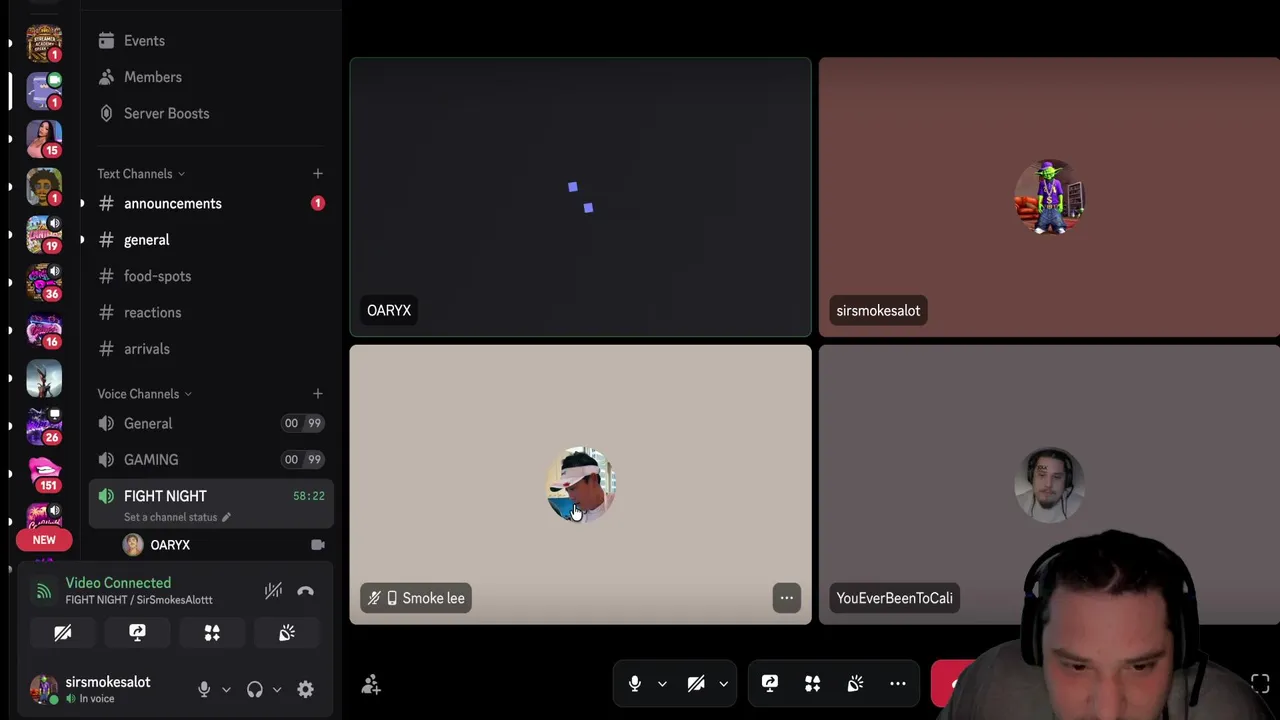This screenshot has height=720, width=1280.
Task: Select the OARYX video tile
Action: pyautogui.click(x=580, y=197)
